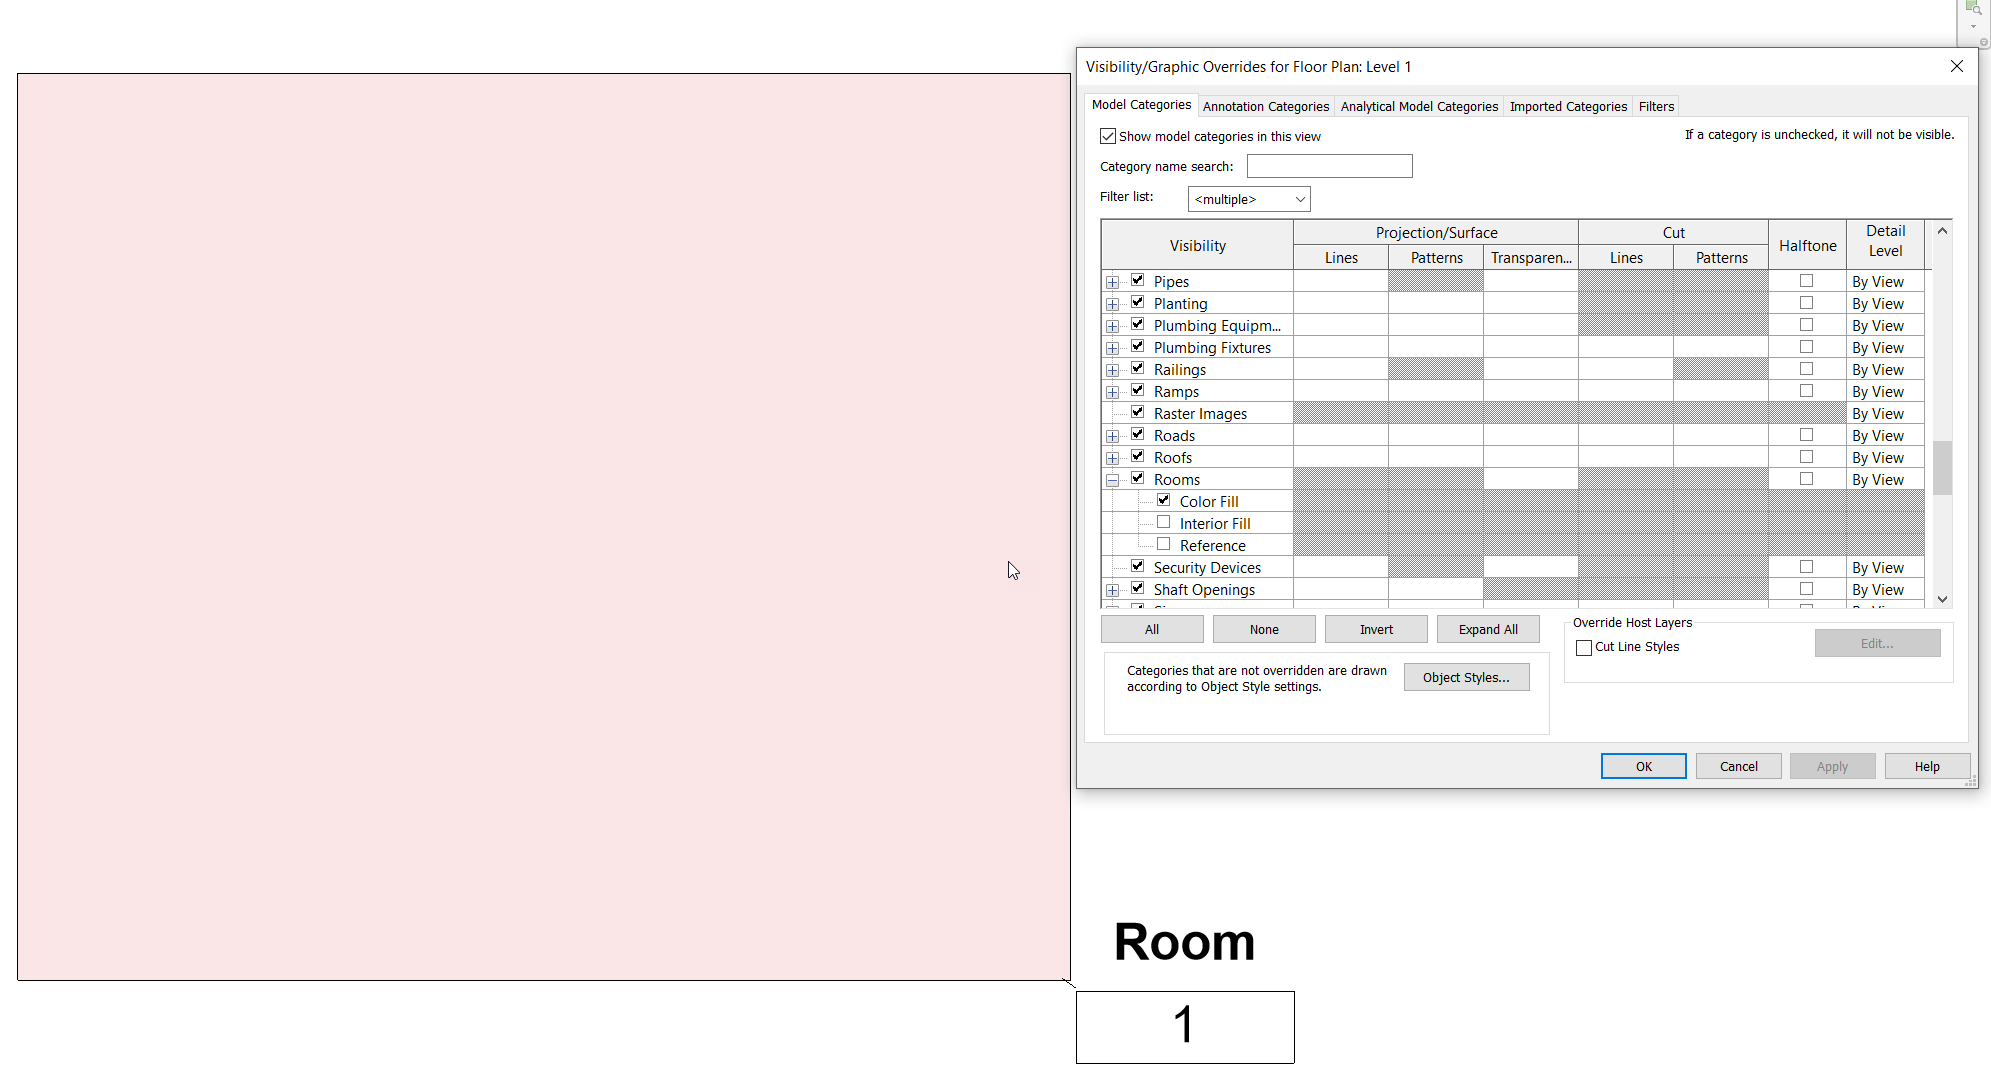Check Interior Fill under Rooms
Screen dimensions: 1991x1078
(1164, 522)
